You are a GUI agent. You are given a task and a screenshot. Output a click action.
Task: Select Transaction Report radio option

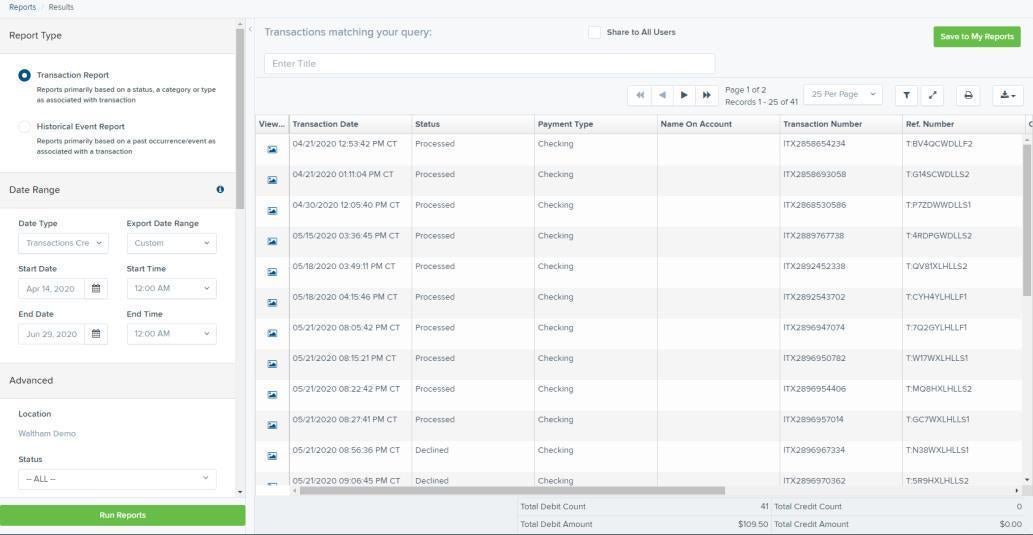coord(24,76)
